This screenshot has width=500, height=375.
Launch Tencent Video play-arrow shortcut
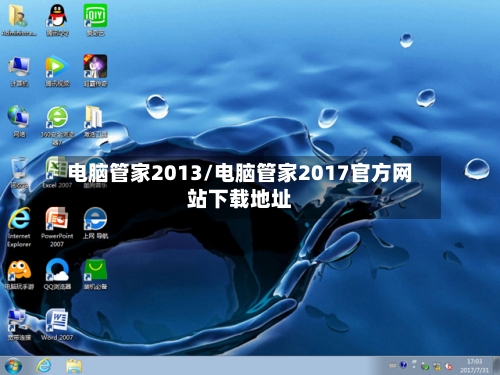tap(57, 71)
